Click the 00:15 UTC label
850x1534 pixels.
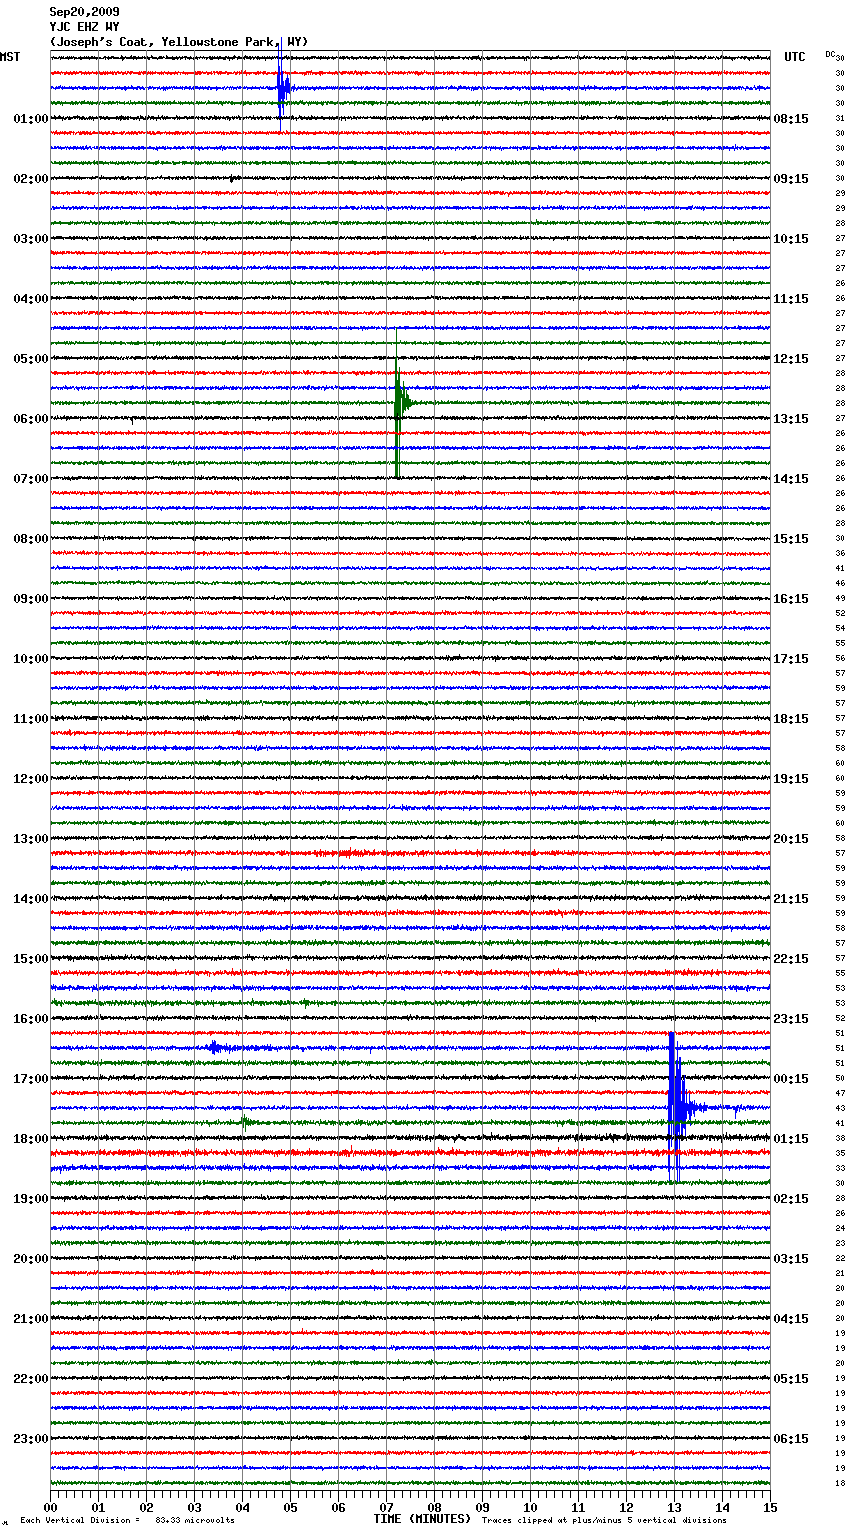coord(791,1079)
